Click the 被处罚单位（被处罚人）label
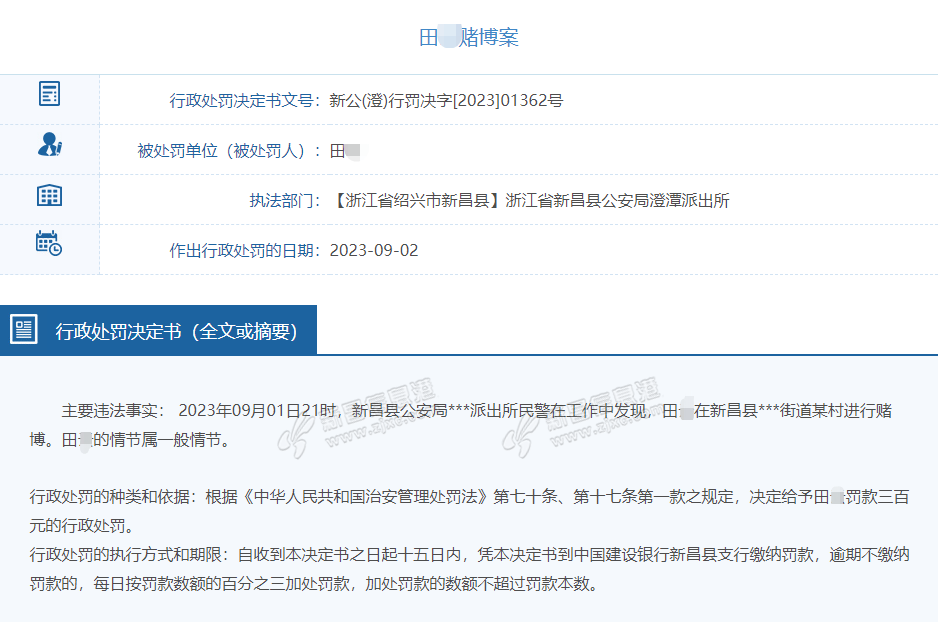This screenshot has width=944, height=622. (x=228, y=151)
